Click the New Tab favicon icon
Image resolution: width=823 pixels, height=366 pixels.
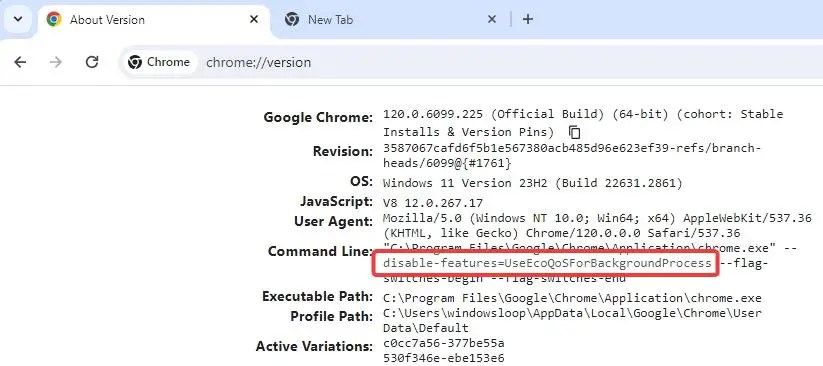[x=292, y=19]
